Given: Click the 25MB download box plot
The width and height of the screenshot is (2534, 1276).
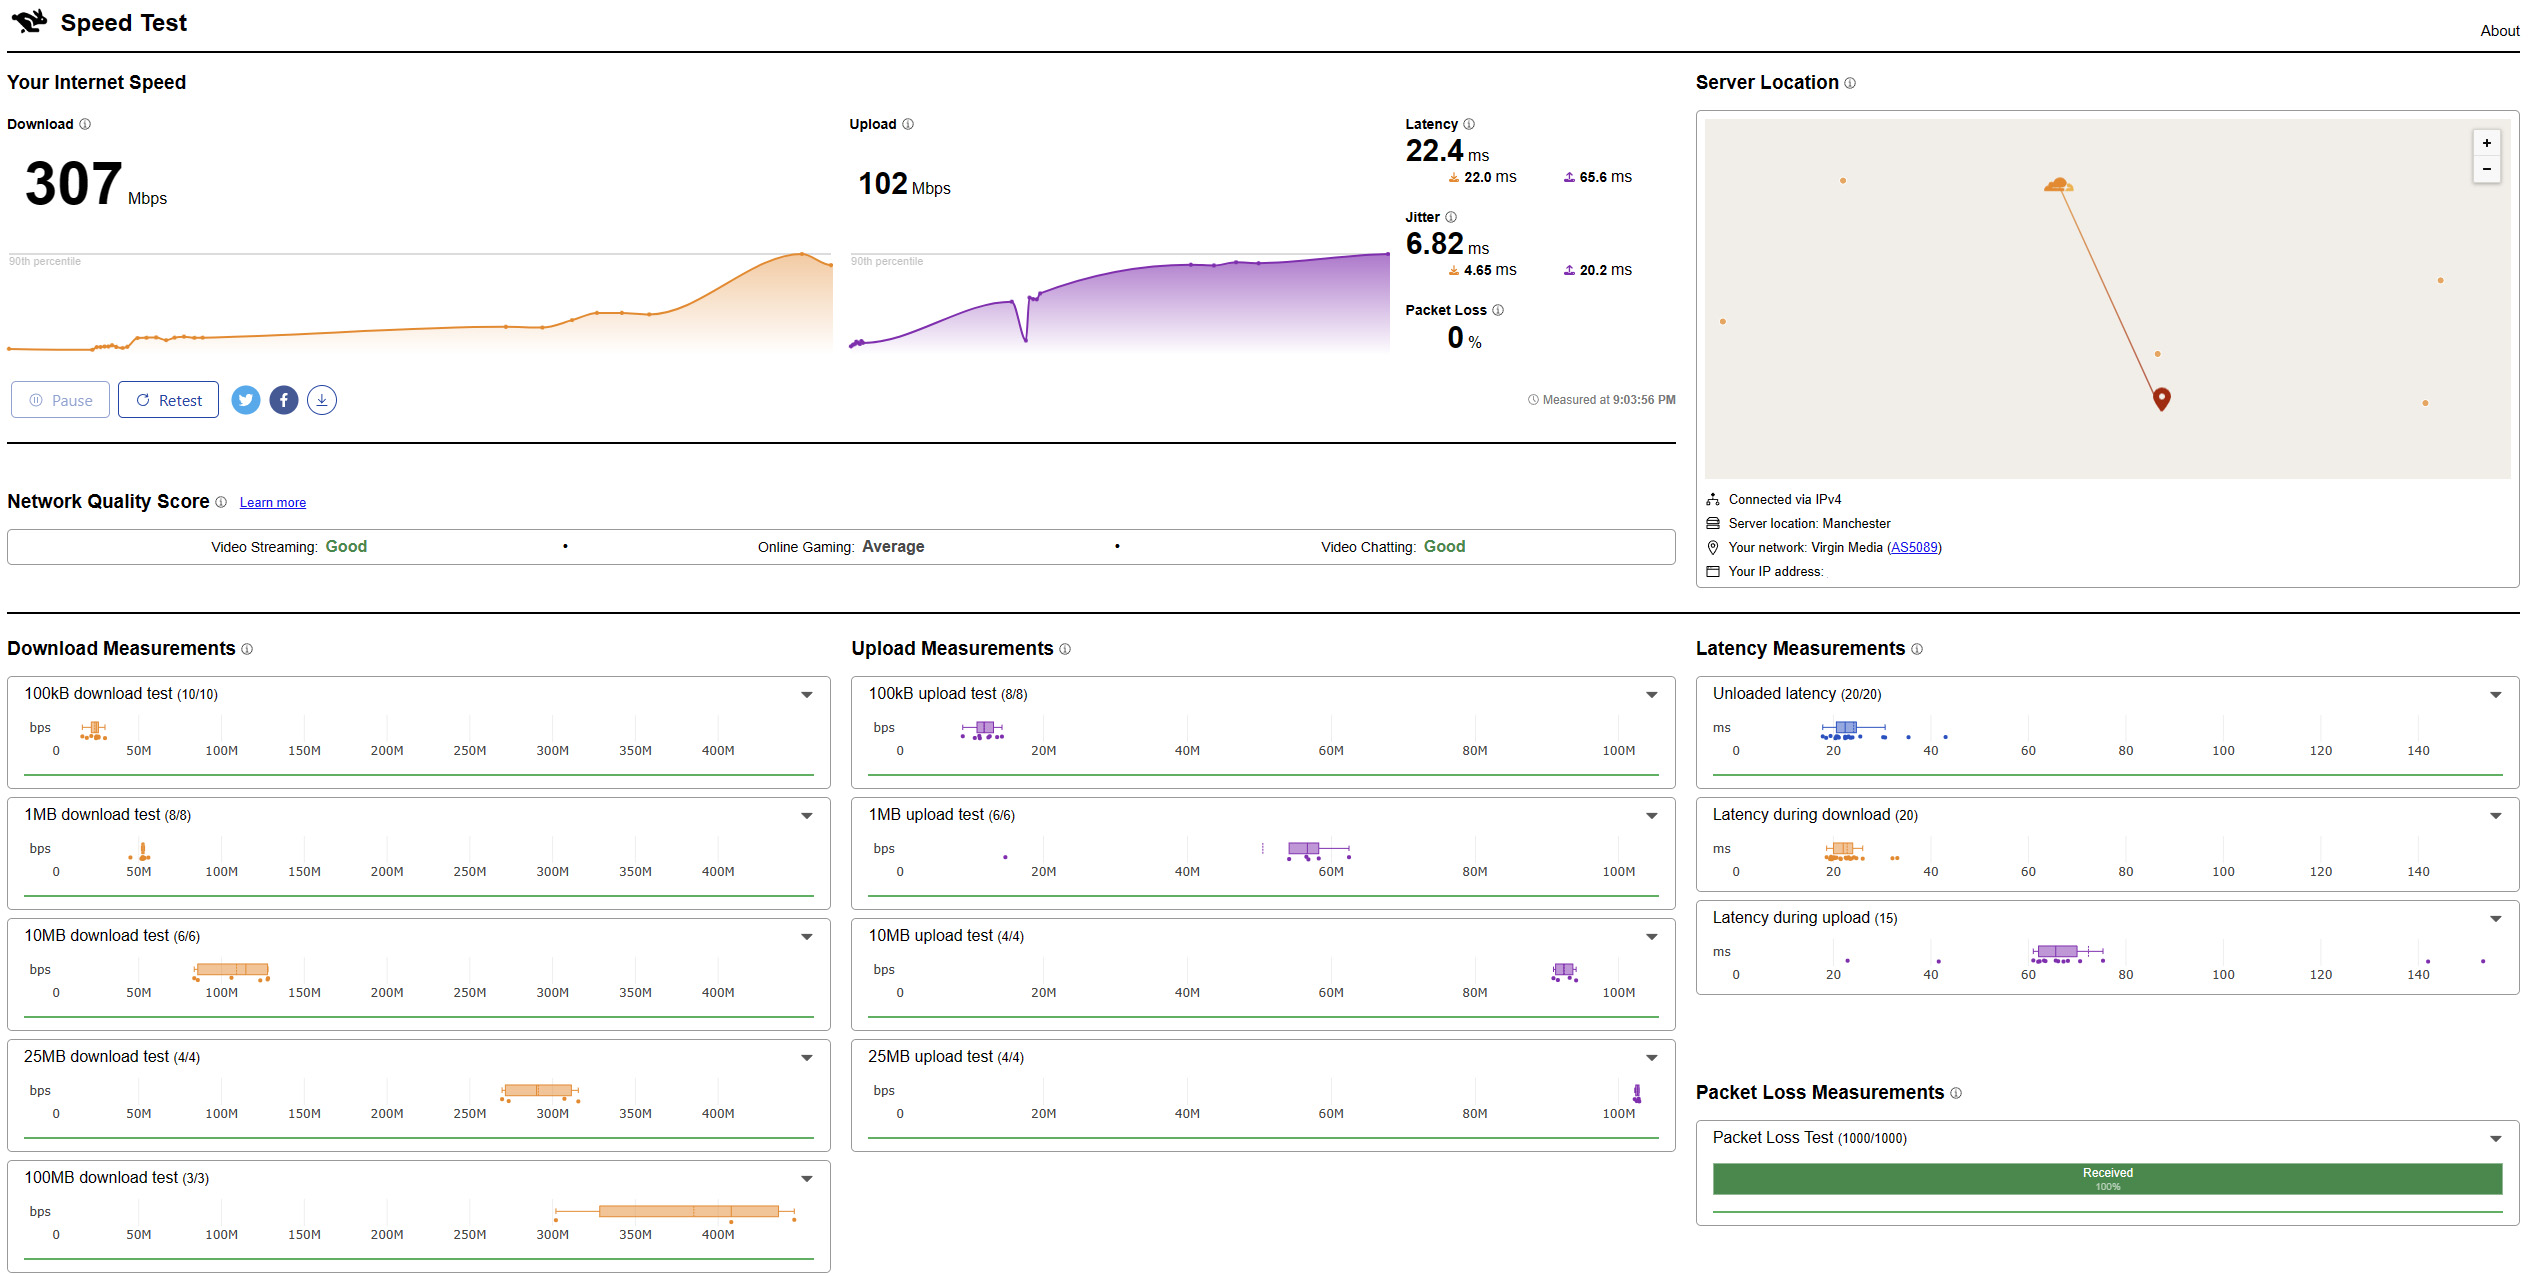Looking at the screenshot, I should (539, 1090).
